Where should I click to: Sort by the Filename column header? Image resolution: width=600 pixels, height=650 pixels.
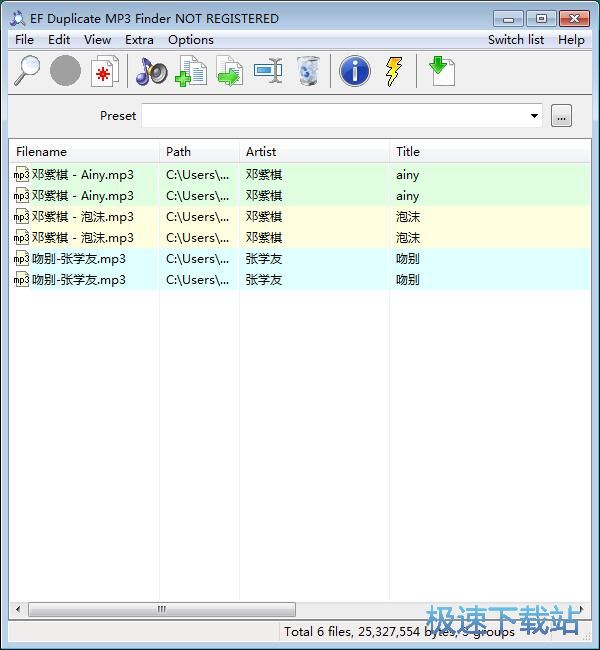pyautogui.click(x=84, y=152)
